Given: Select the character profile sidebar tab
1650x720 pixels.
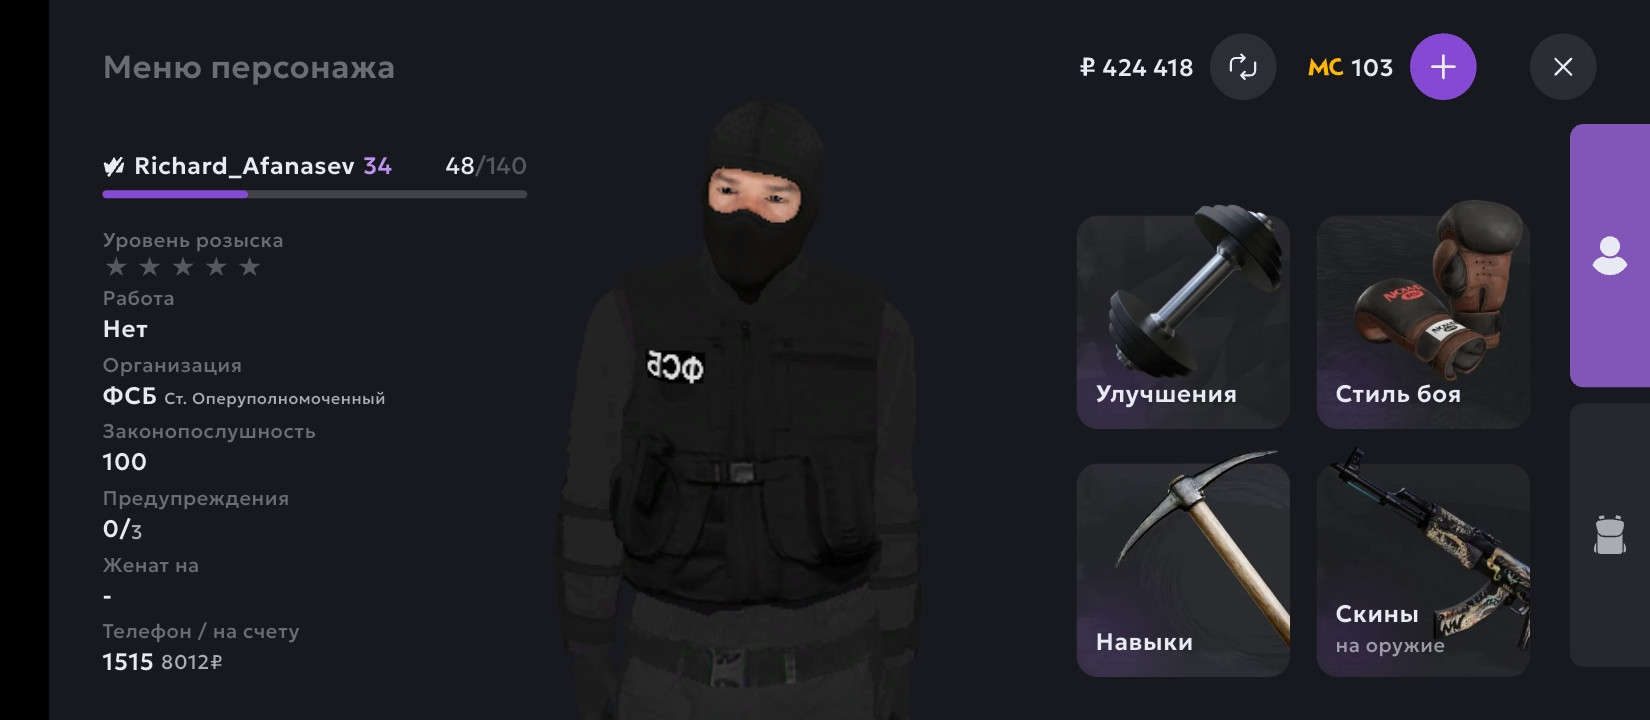Looking at the screenshot, I should tap(1610, 255).
